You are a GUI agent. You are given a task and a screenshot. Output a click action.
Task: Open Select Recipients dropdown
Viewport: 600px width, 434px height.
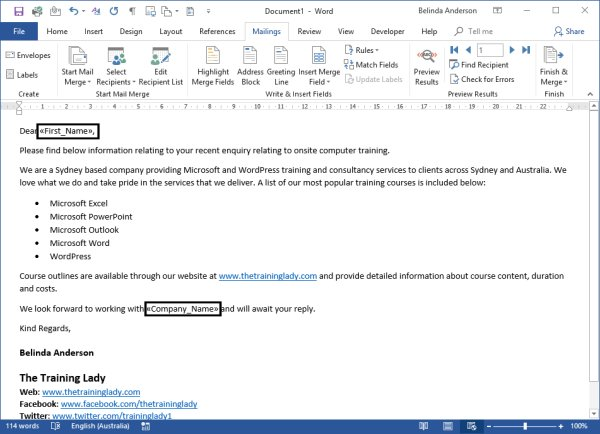116,66
